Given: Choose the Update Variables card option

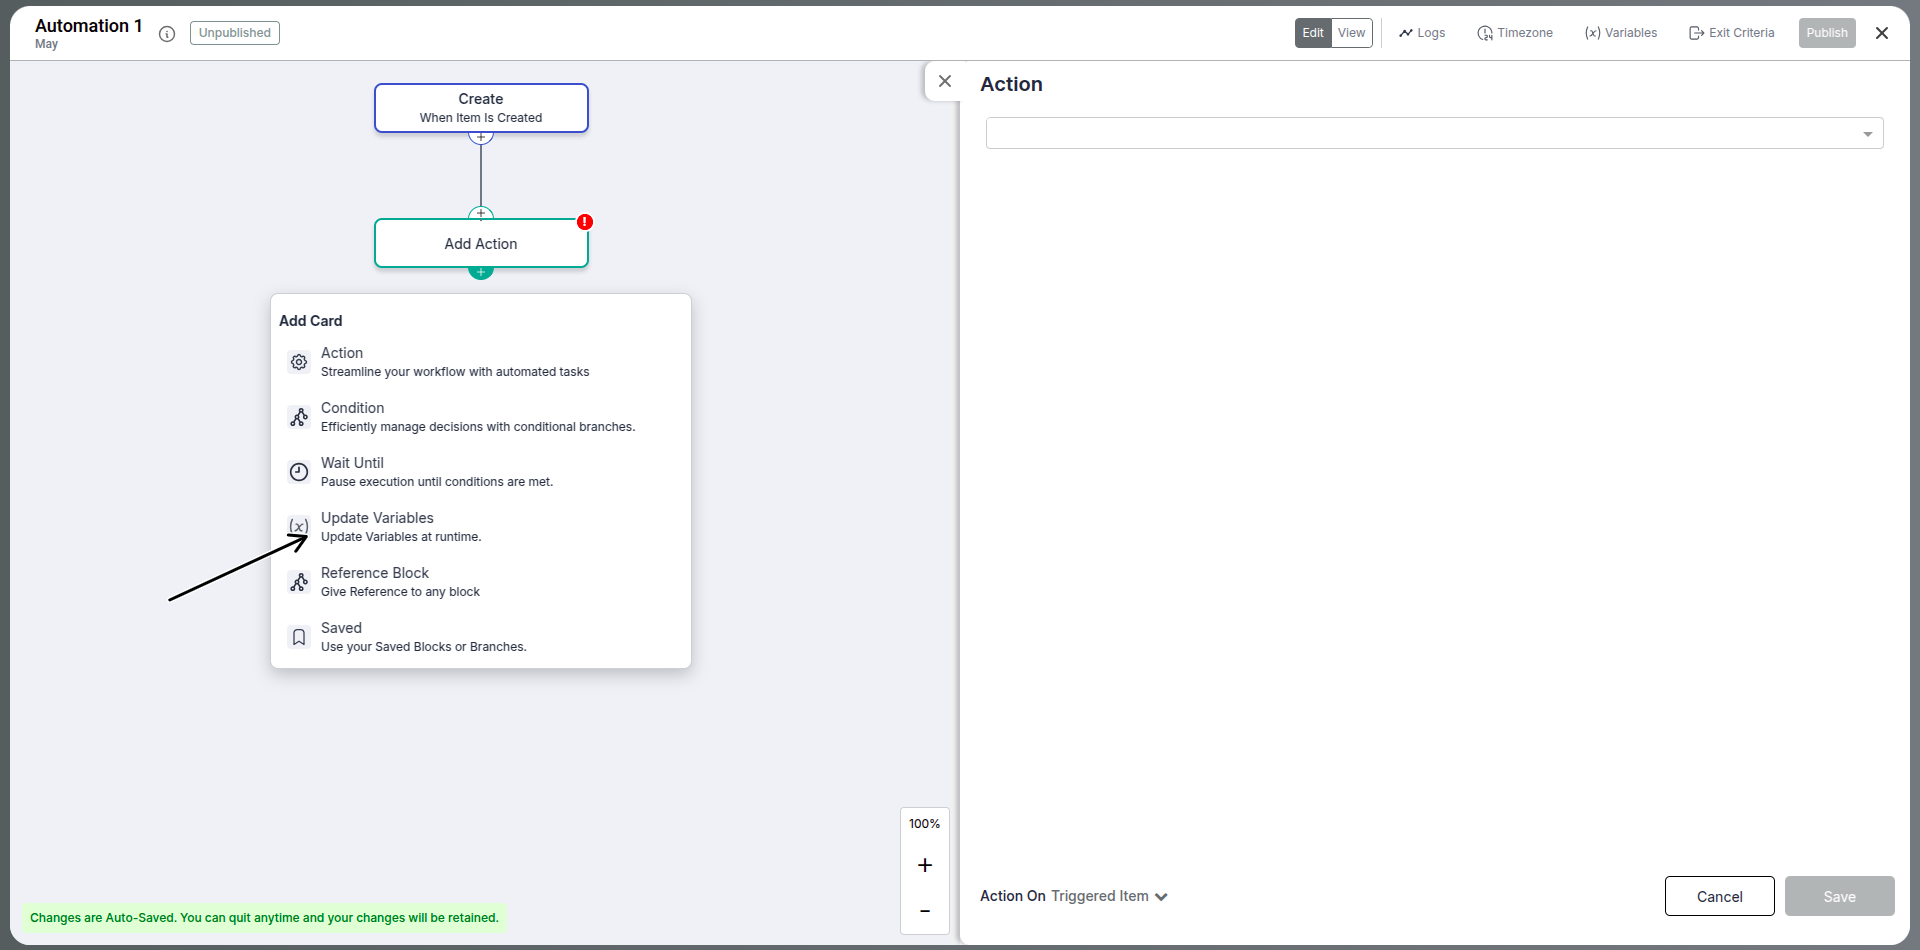Looking at the screenshot, I should (481, 527).
